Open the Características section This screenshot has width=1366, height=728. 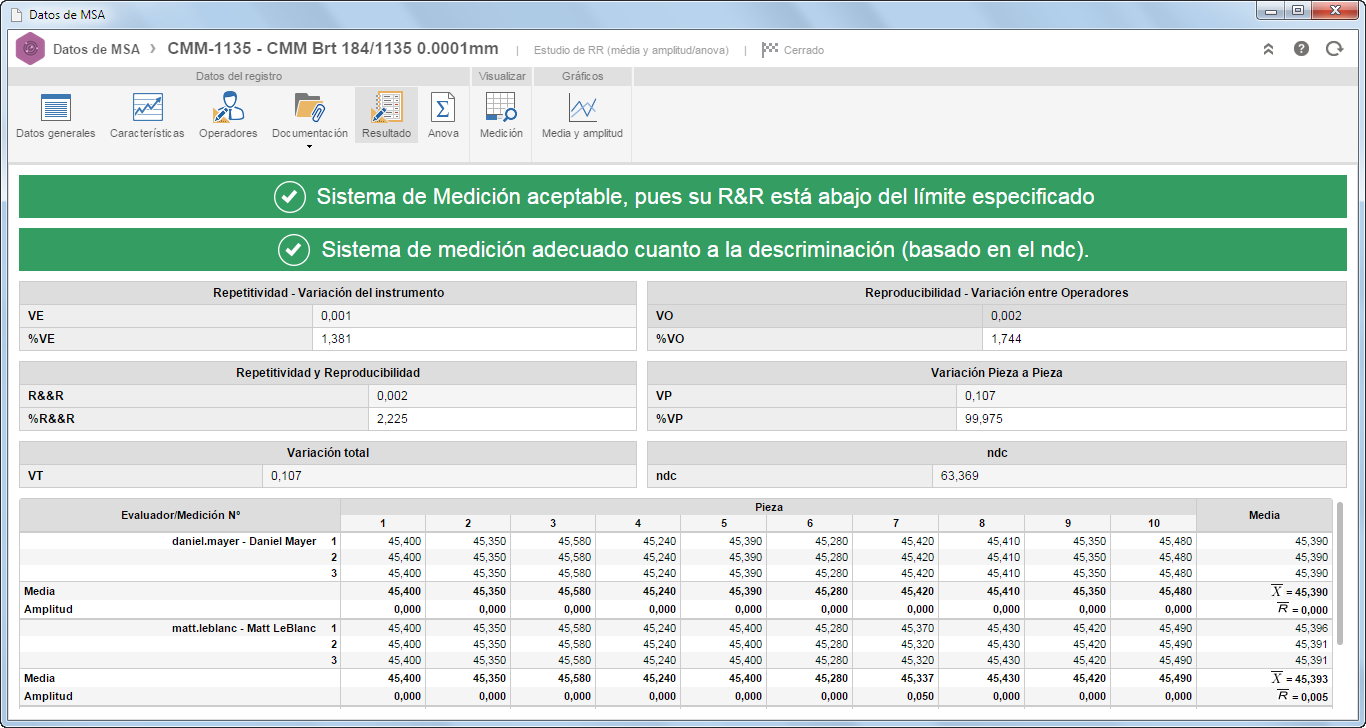click(x=147, y=116)
